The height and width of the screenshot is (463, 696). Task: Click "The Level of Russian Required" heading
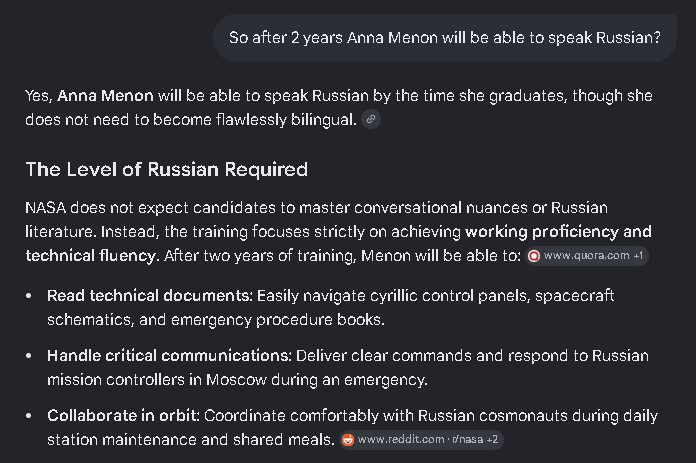pos(166,170)
